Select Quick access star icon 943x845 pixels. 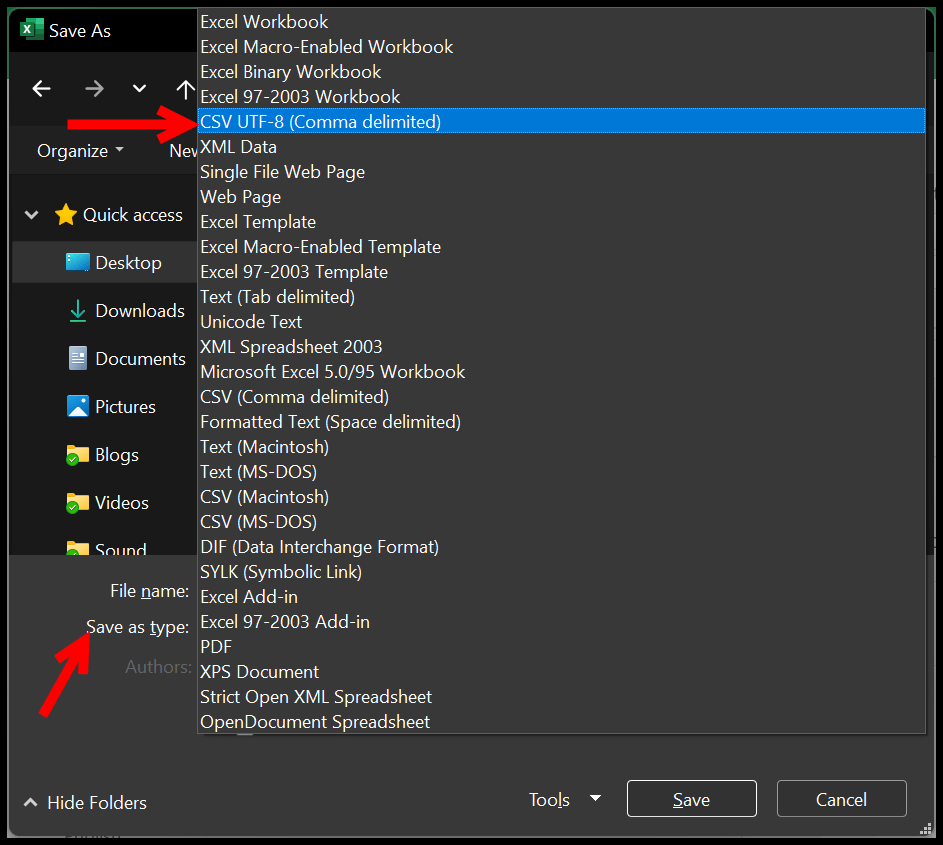66,215
